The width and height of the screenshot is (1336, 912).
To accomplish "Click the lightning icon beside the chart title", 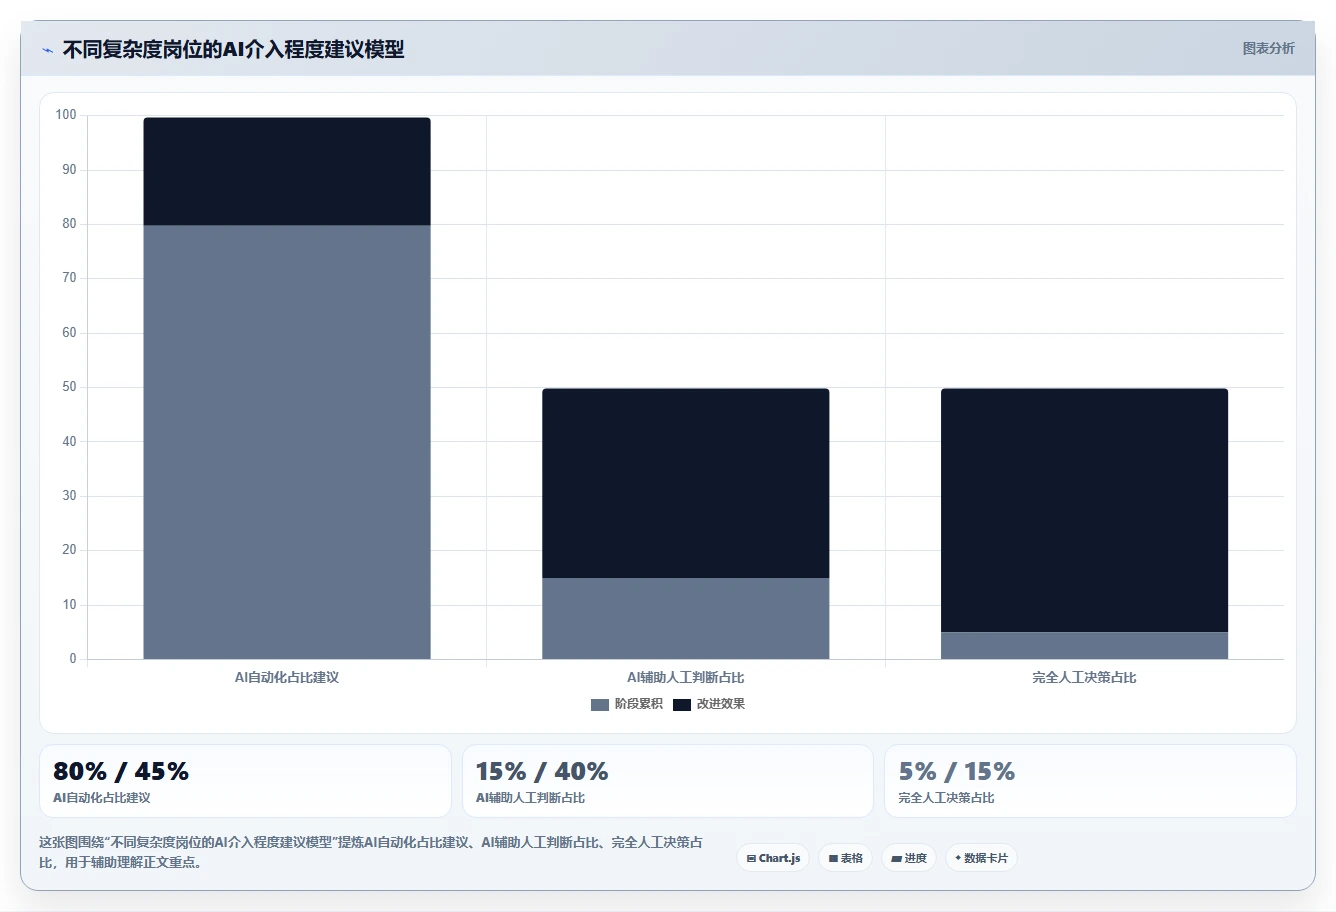I will (47, 50).
